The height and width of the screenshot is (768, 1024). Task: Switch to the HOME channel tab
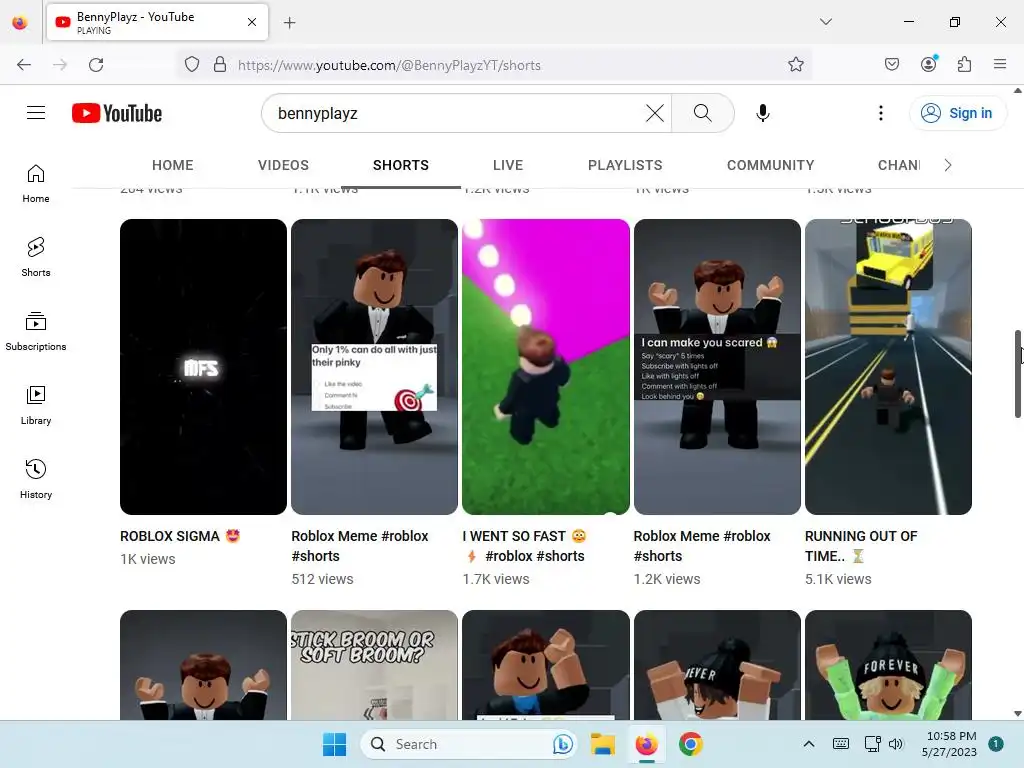172,165
